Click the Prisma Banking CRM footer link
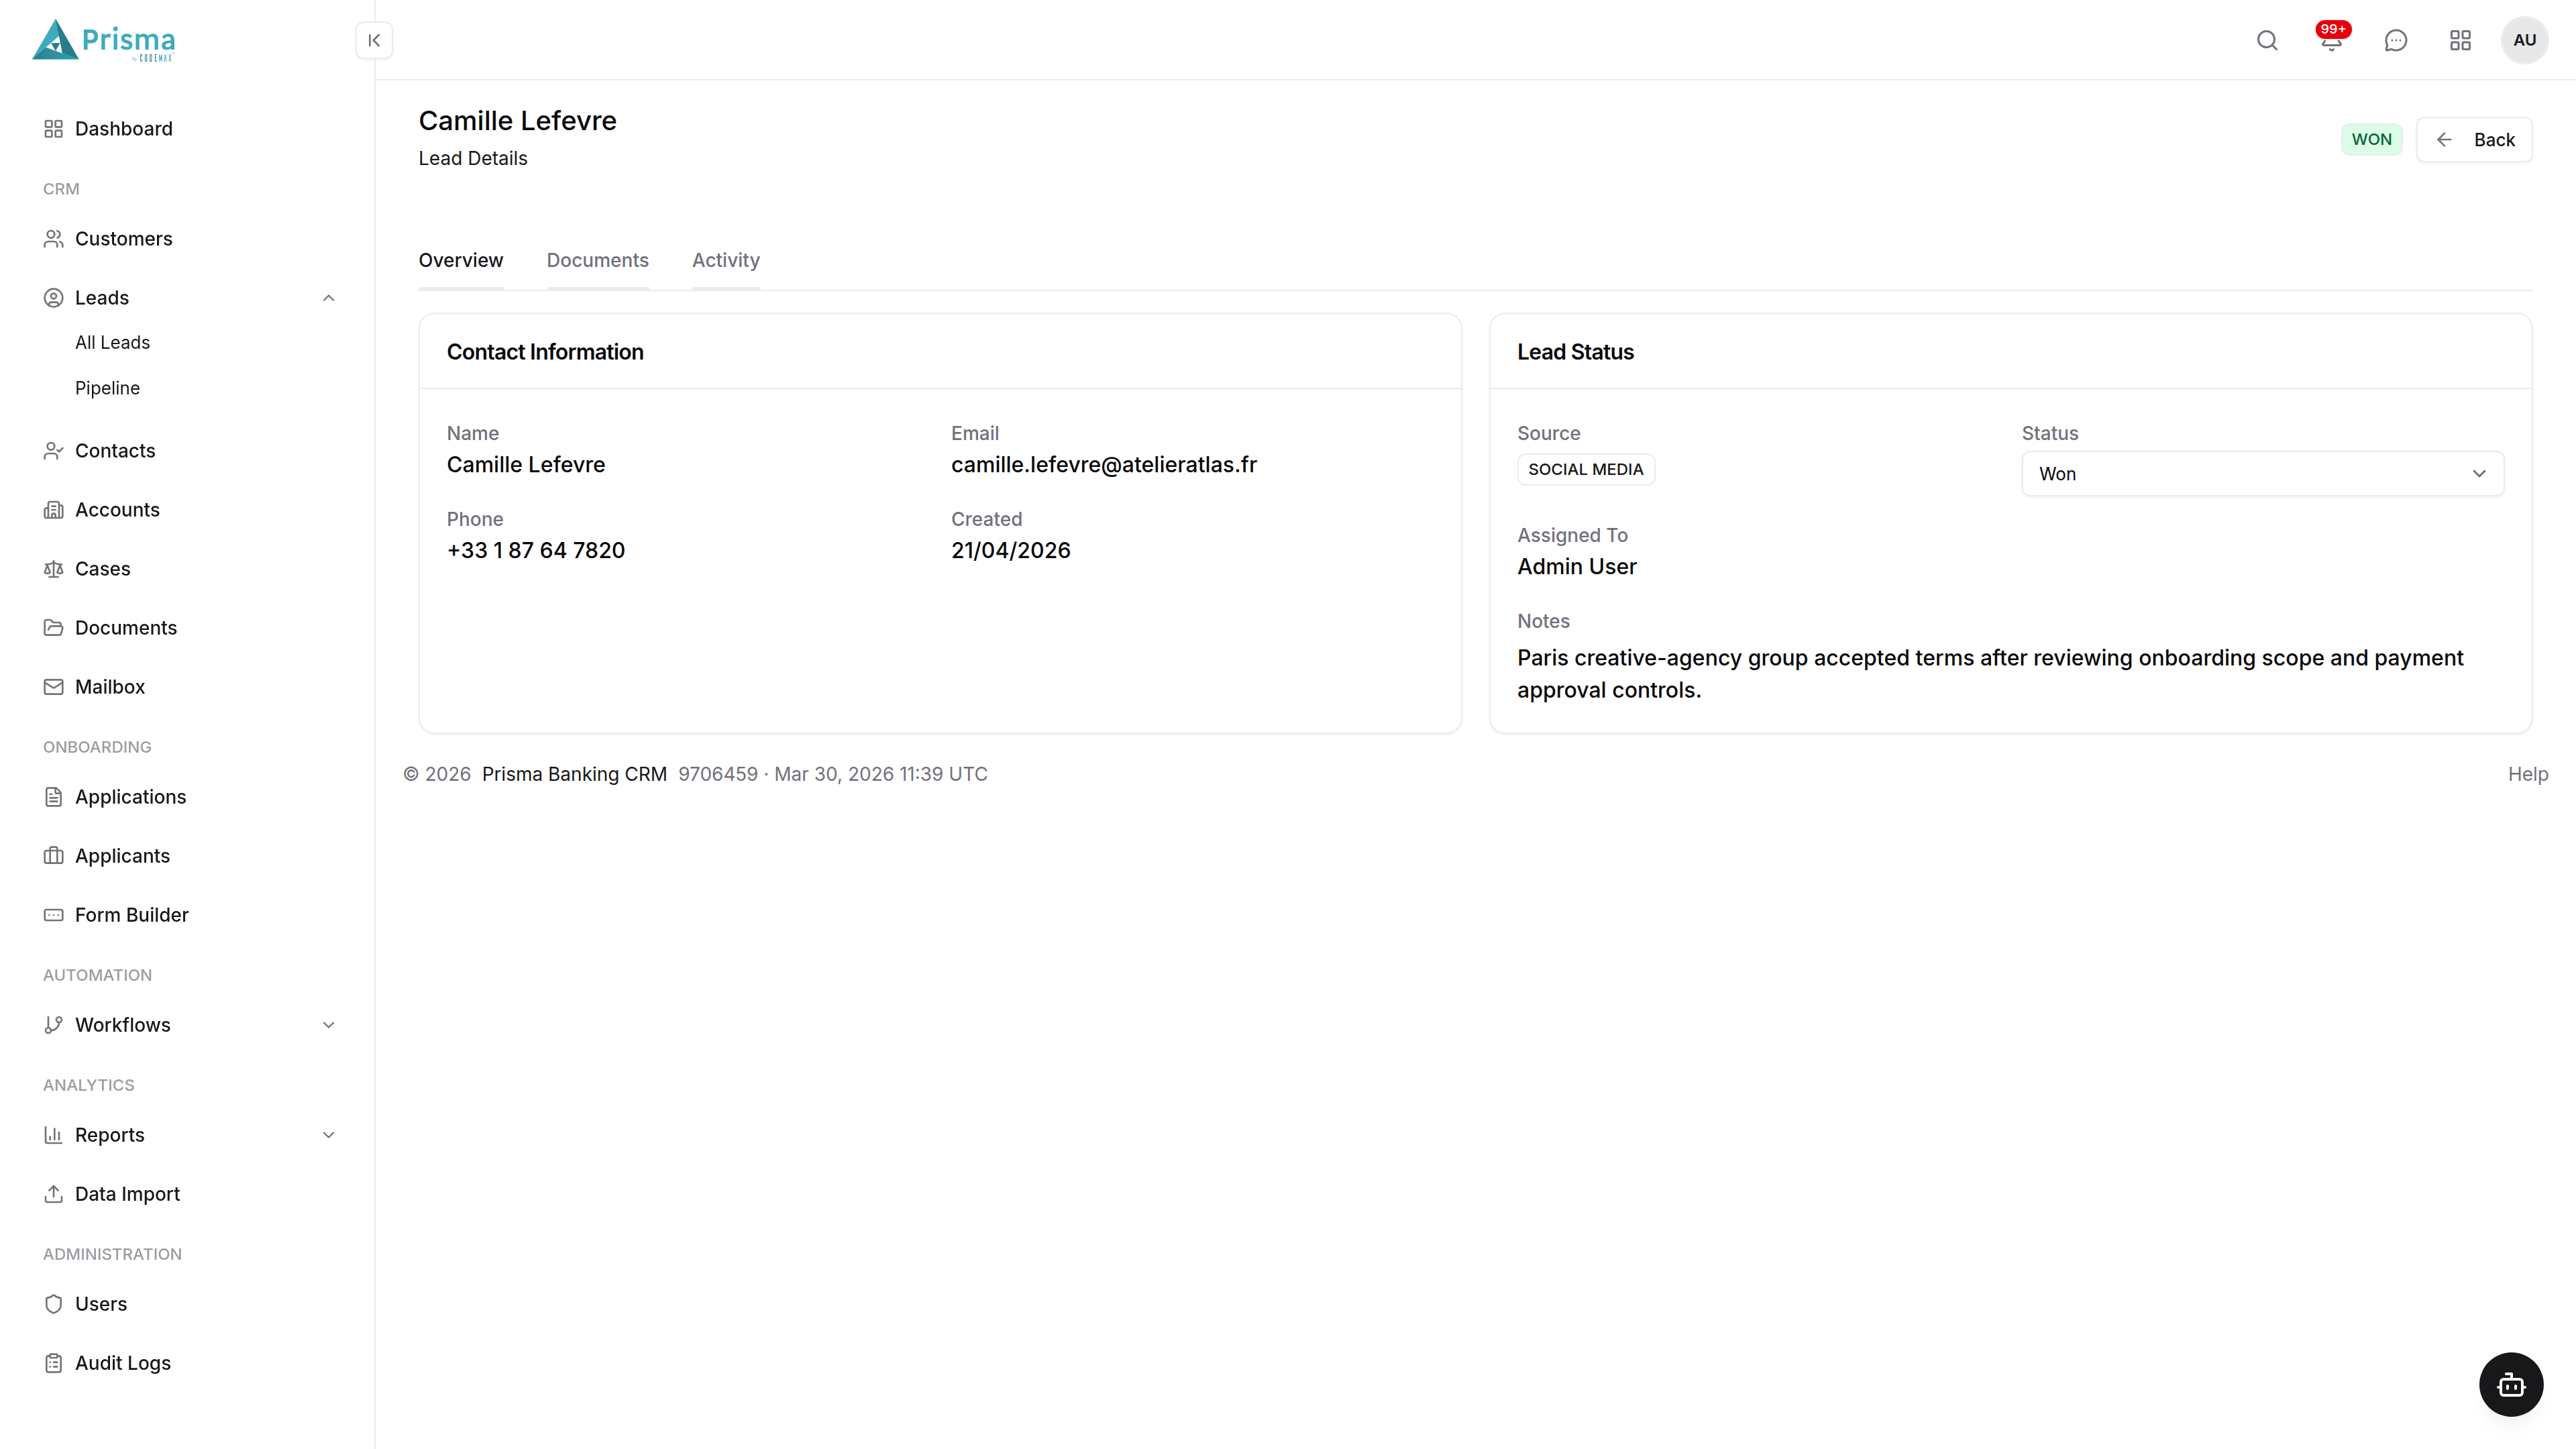Viewport: 2576px width, 1449px height. (x=574, y=774)
